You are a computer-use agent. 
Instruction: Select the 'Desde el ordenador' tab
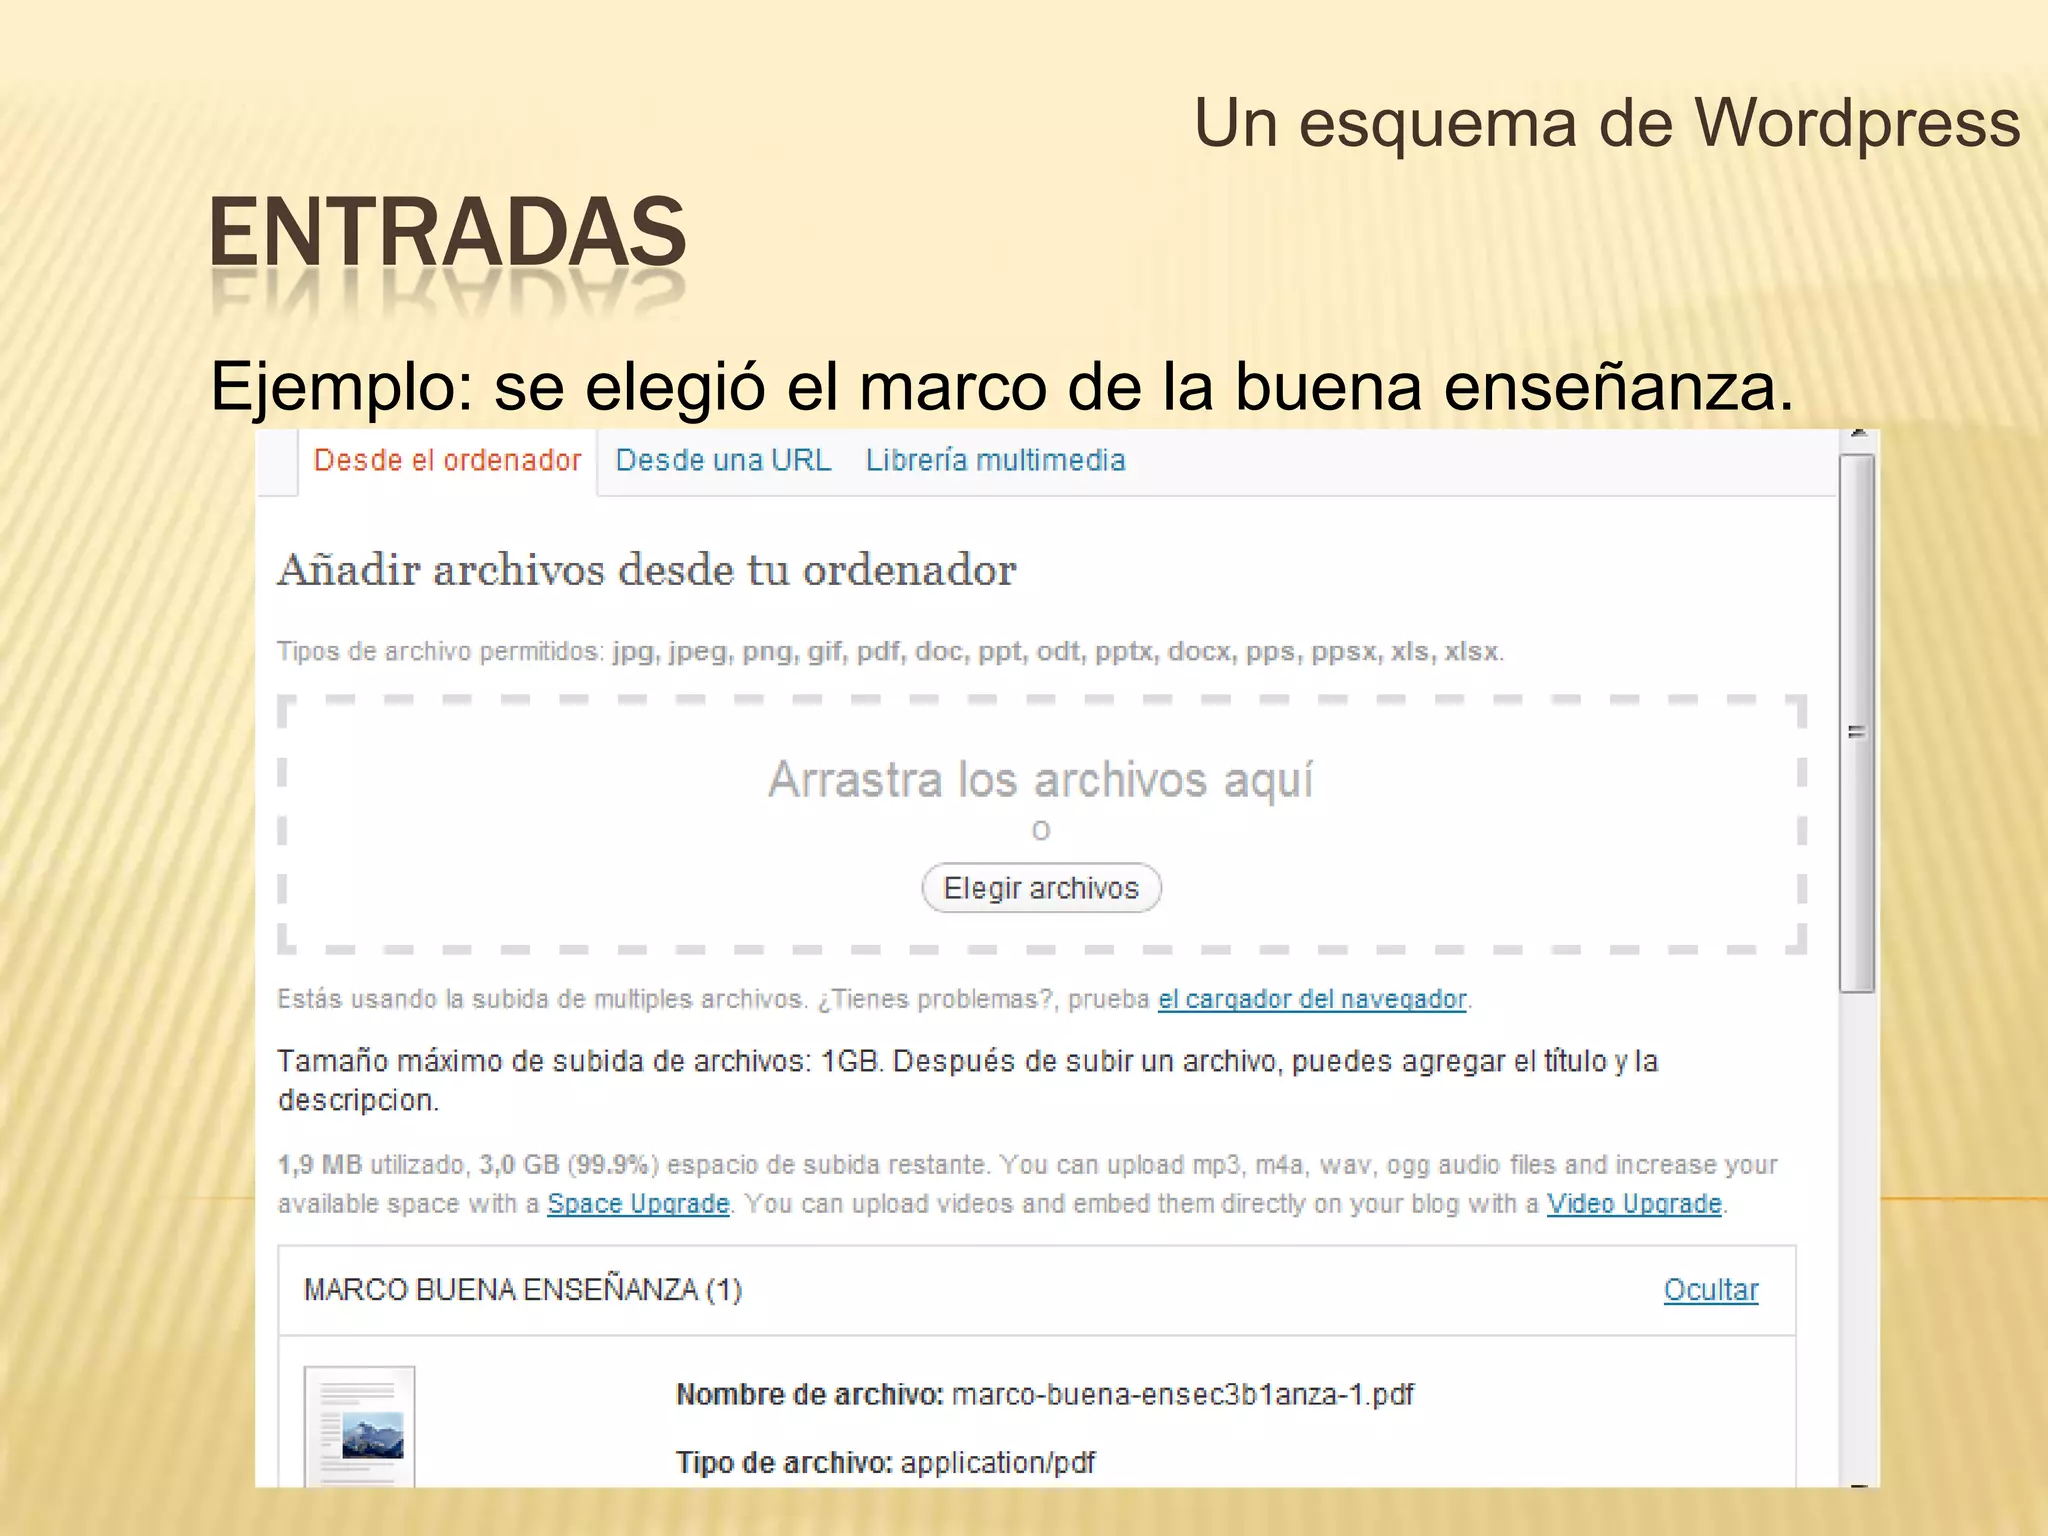pyautogui.click(x=447, y=461)
